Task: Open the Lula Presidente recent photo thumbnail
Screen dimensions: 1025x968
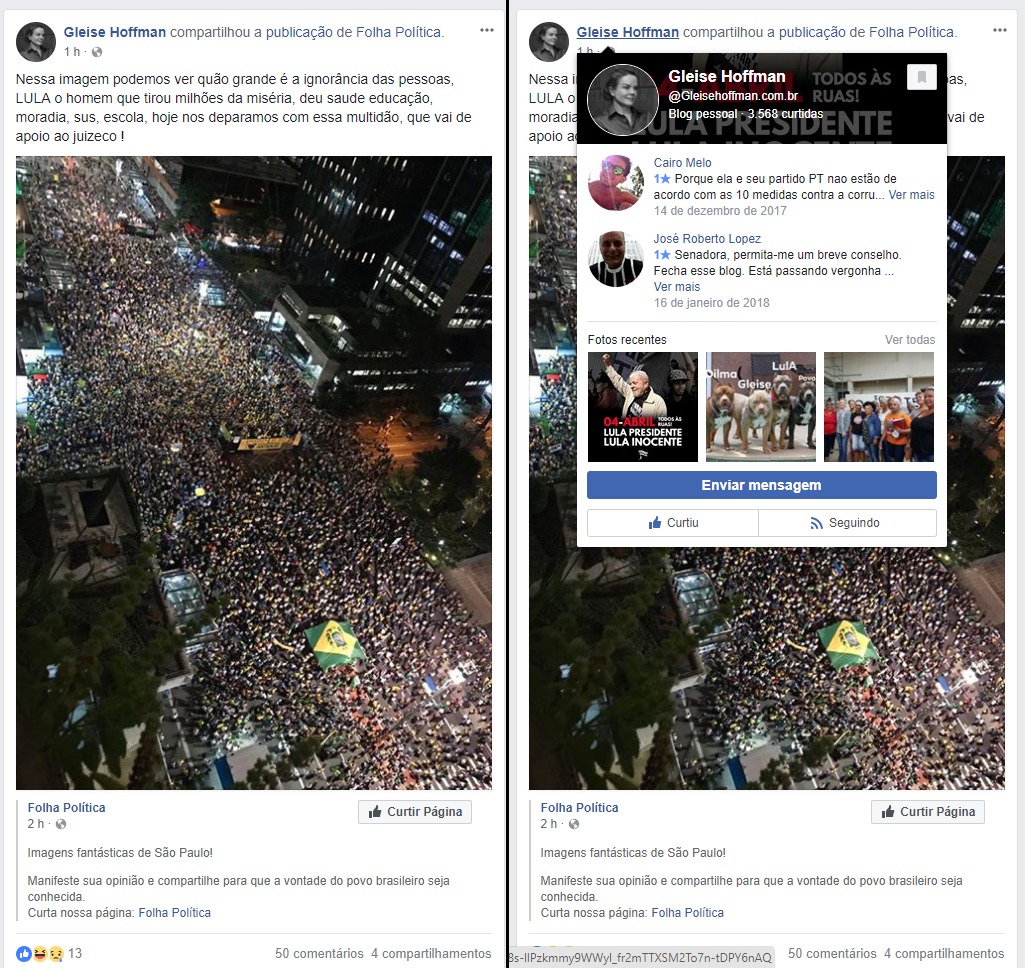Action: (643, 407)
